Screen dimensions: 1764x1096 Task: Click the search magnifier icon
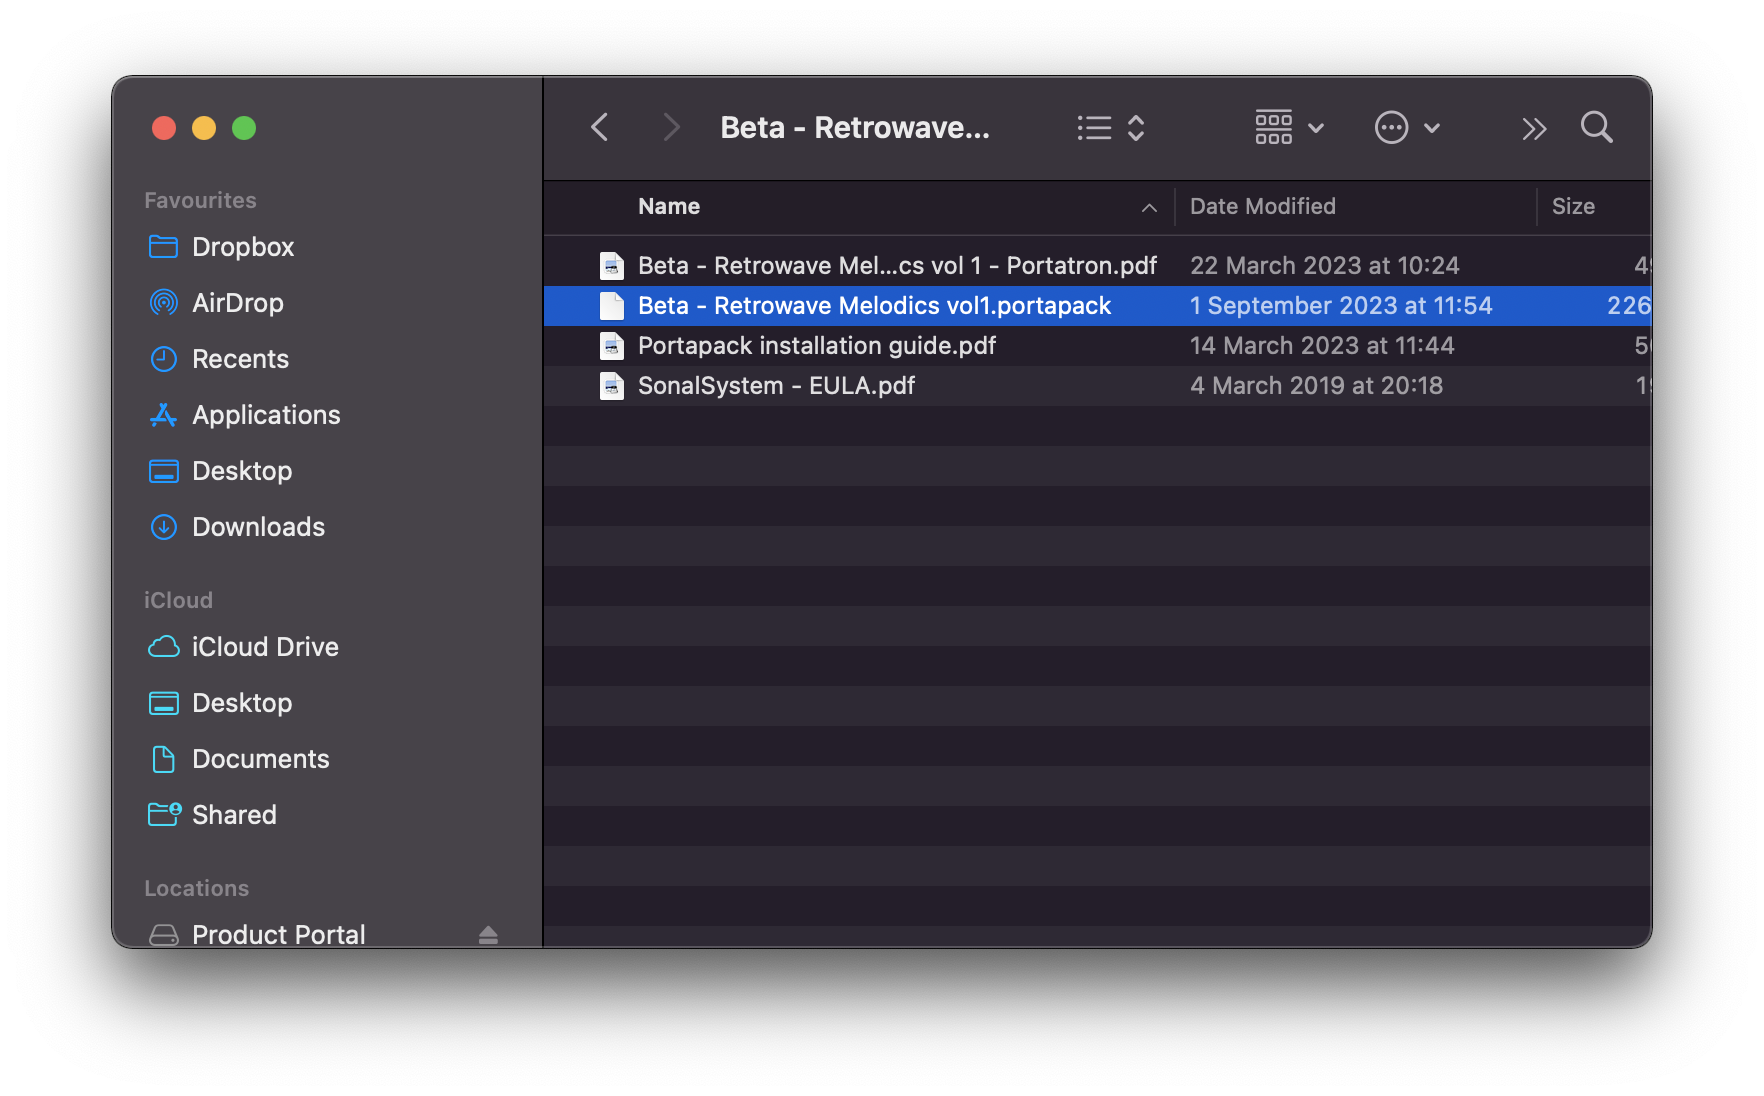[x=1596, y=128]
